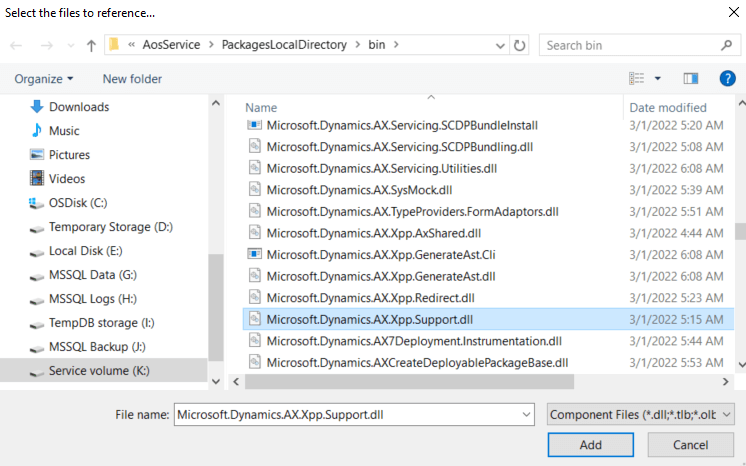Toggle the preview pane
This screenshot has height=466, width=746.
(x=691, y=79)
